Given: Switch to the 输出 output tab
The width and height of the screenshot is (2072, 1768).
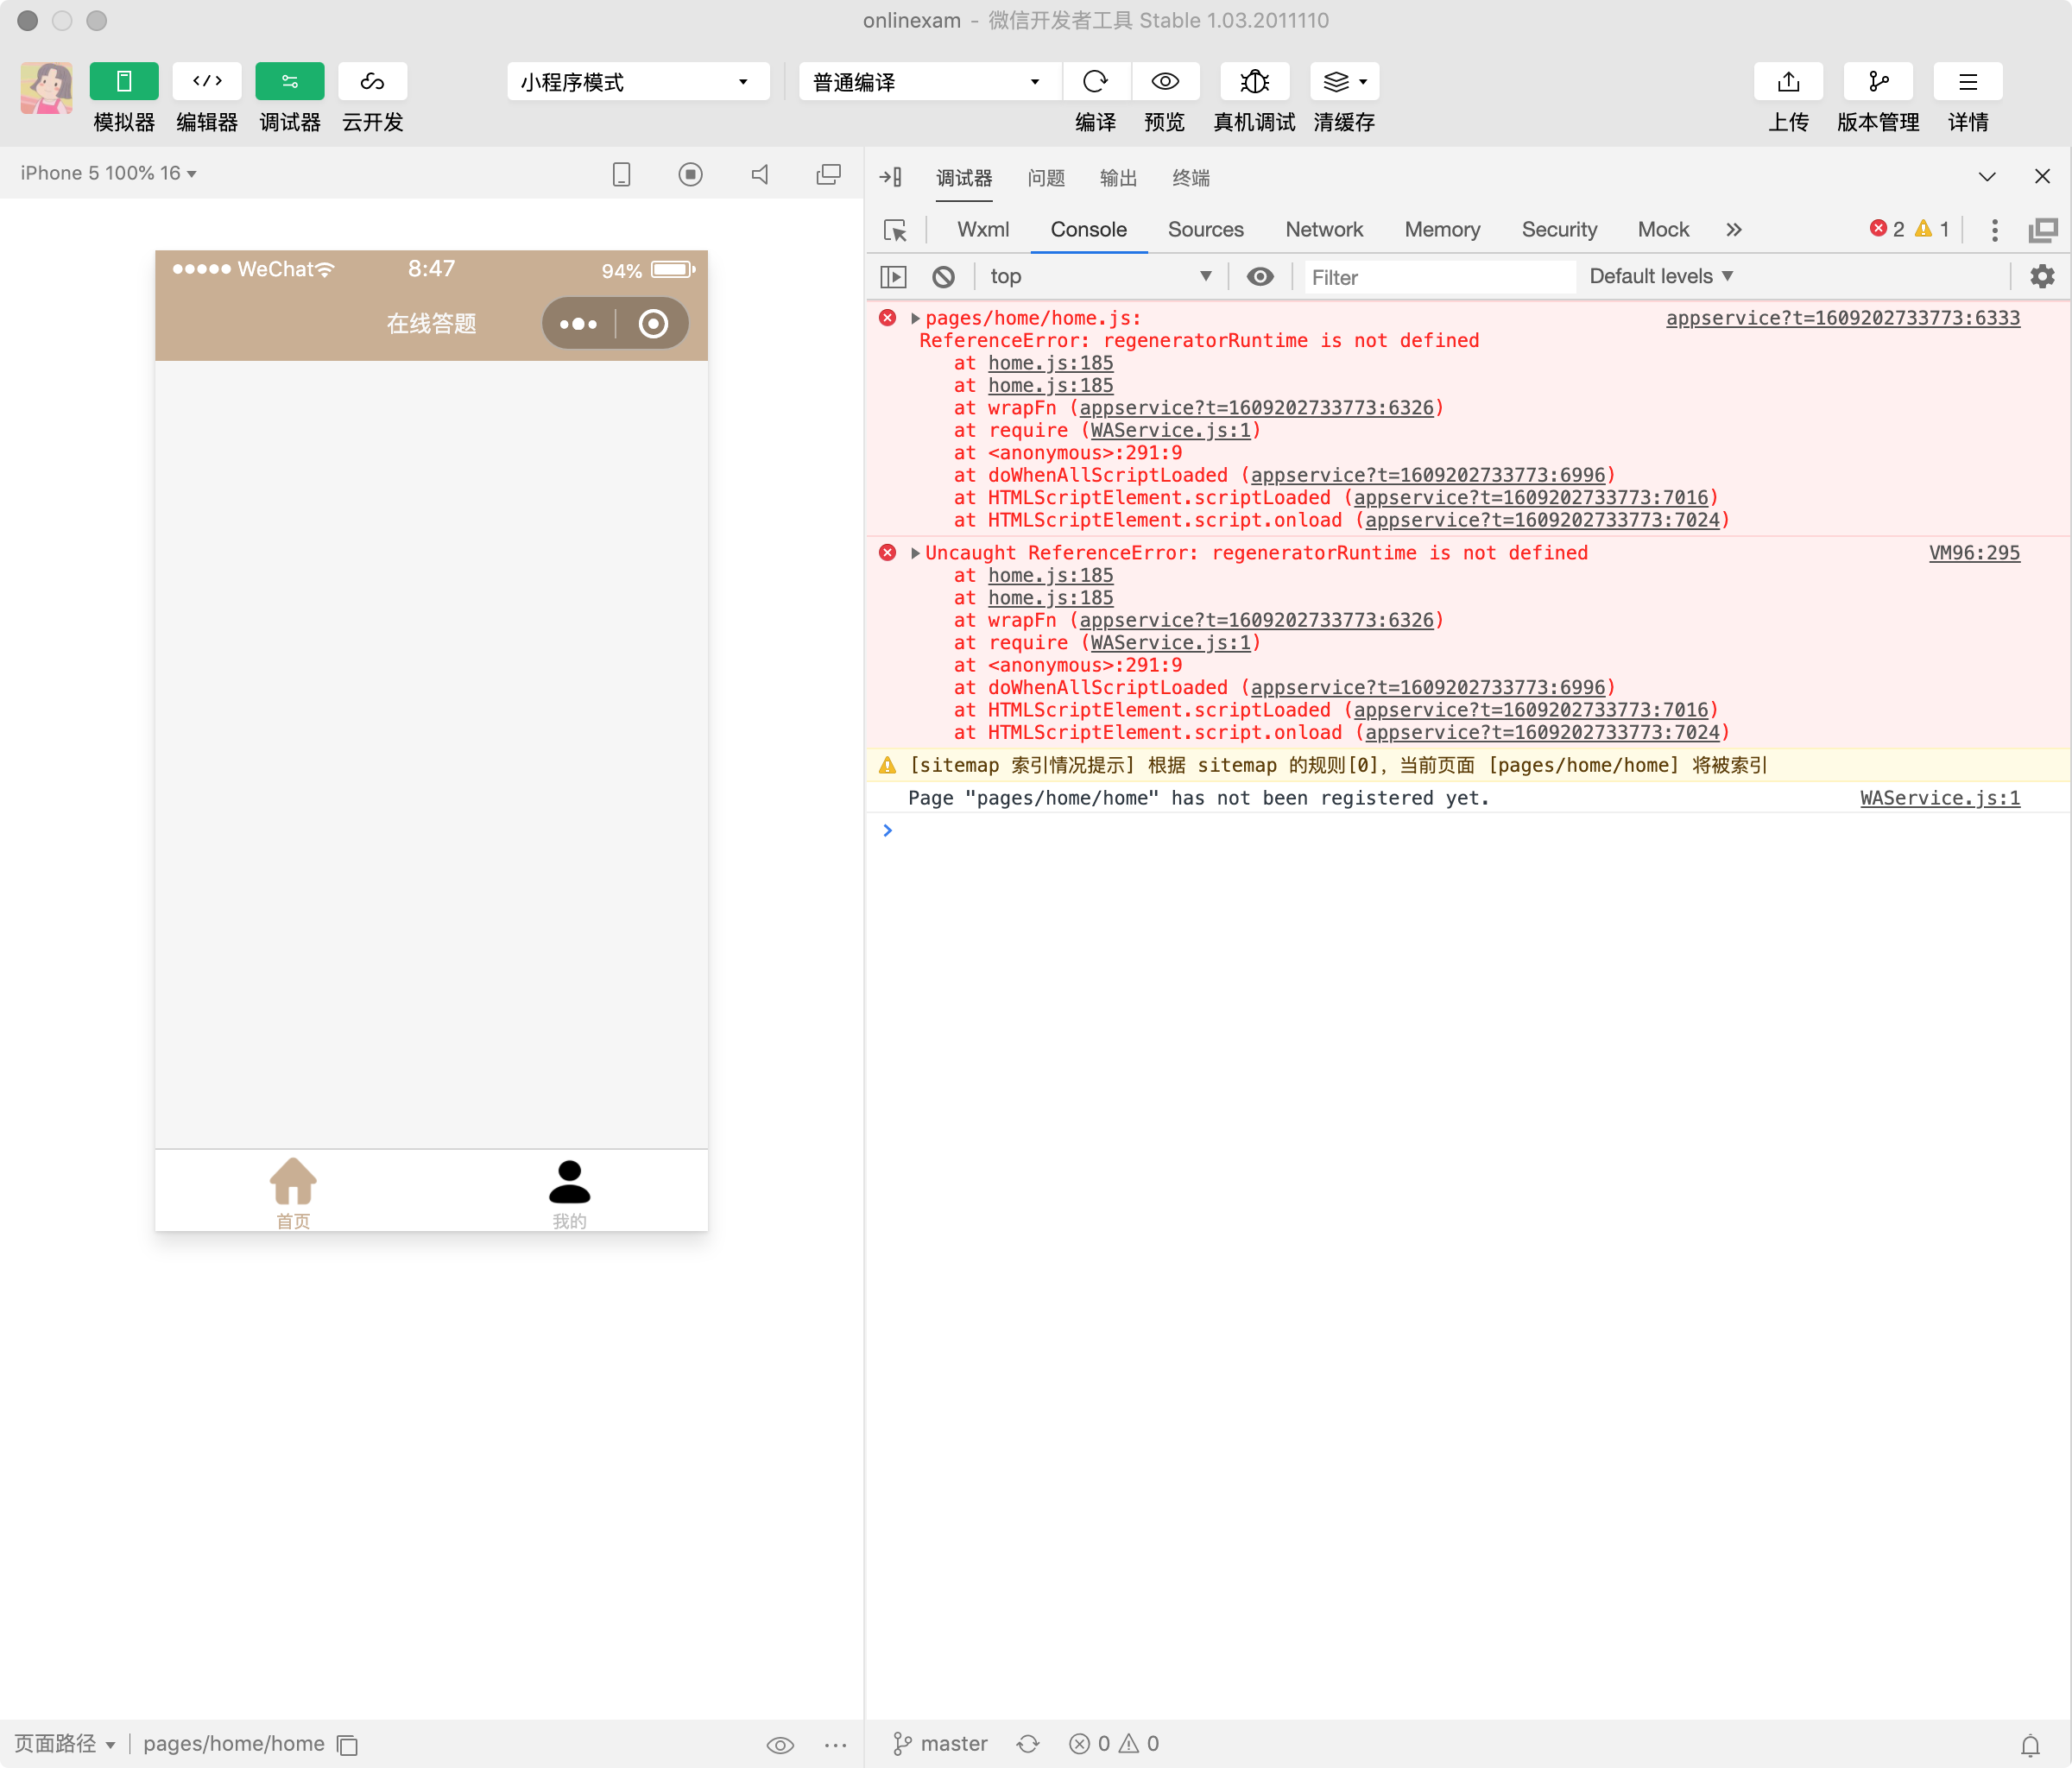Looking at the screenshot, I should (x=1118, y=178).
